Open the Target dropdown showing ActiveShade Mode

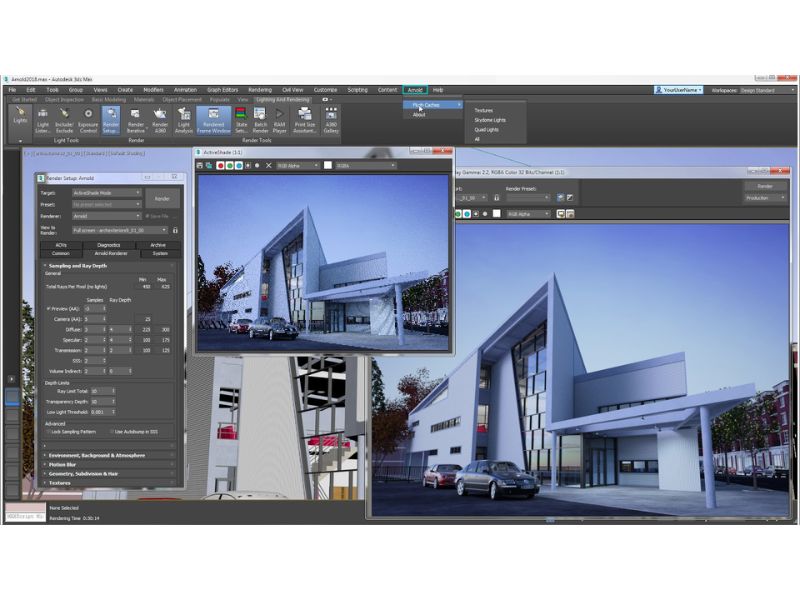[103, 192]
